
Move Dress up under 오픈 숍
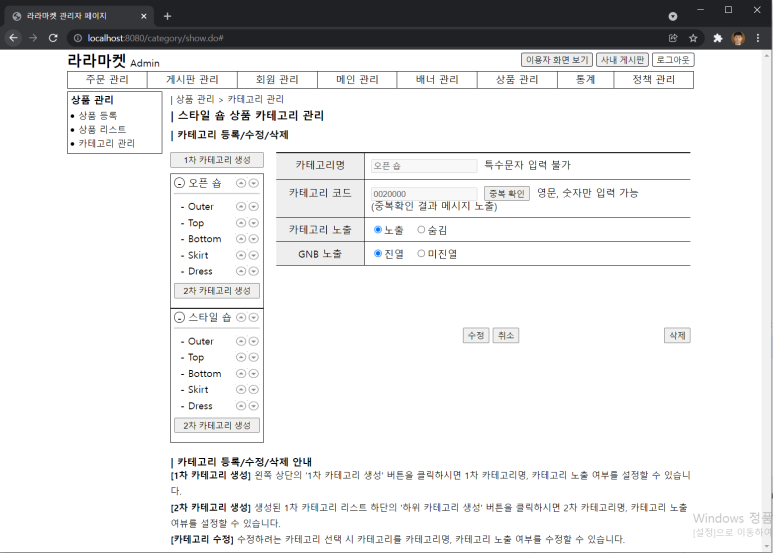click(x=241, y=271)
